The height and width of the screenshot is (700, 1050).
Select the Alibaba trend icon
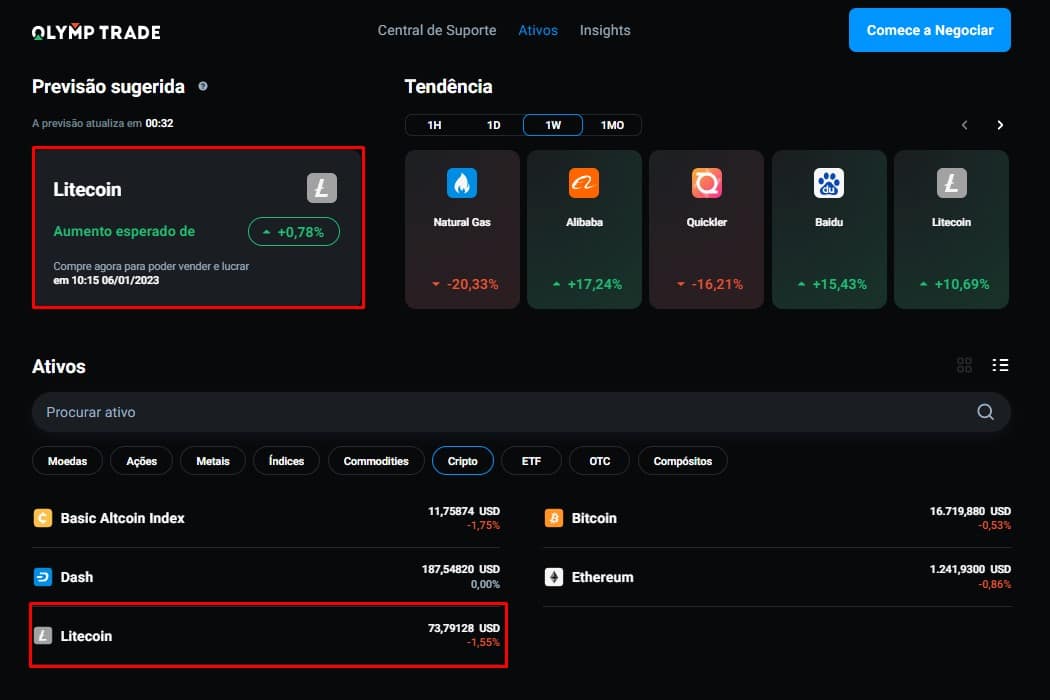click(584, 183)
